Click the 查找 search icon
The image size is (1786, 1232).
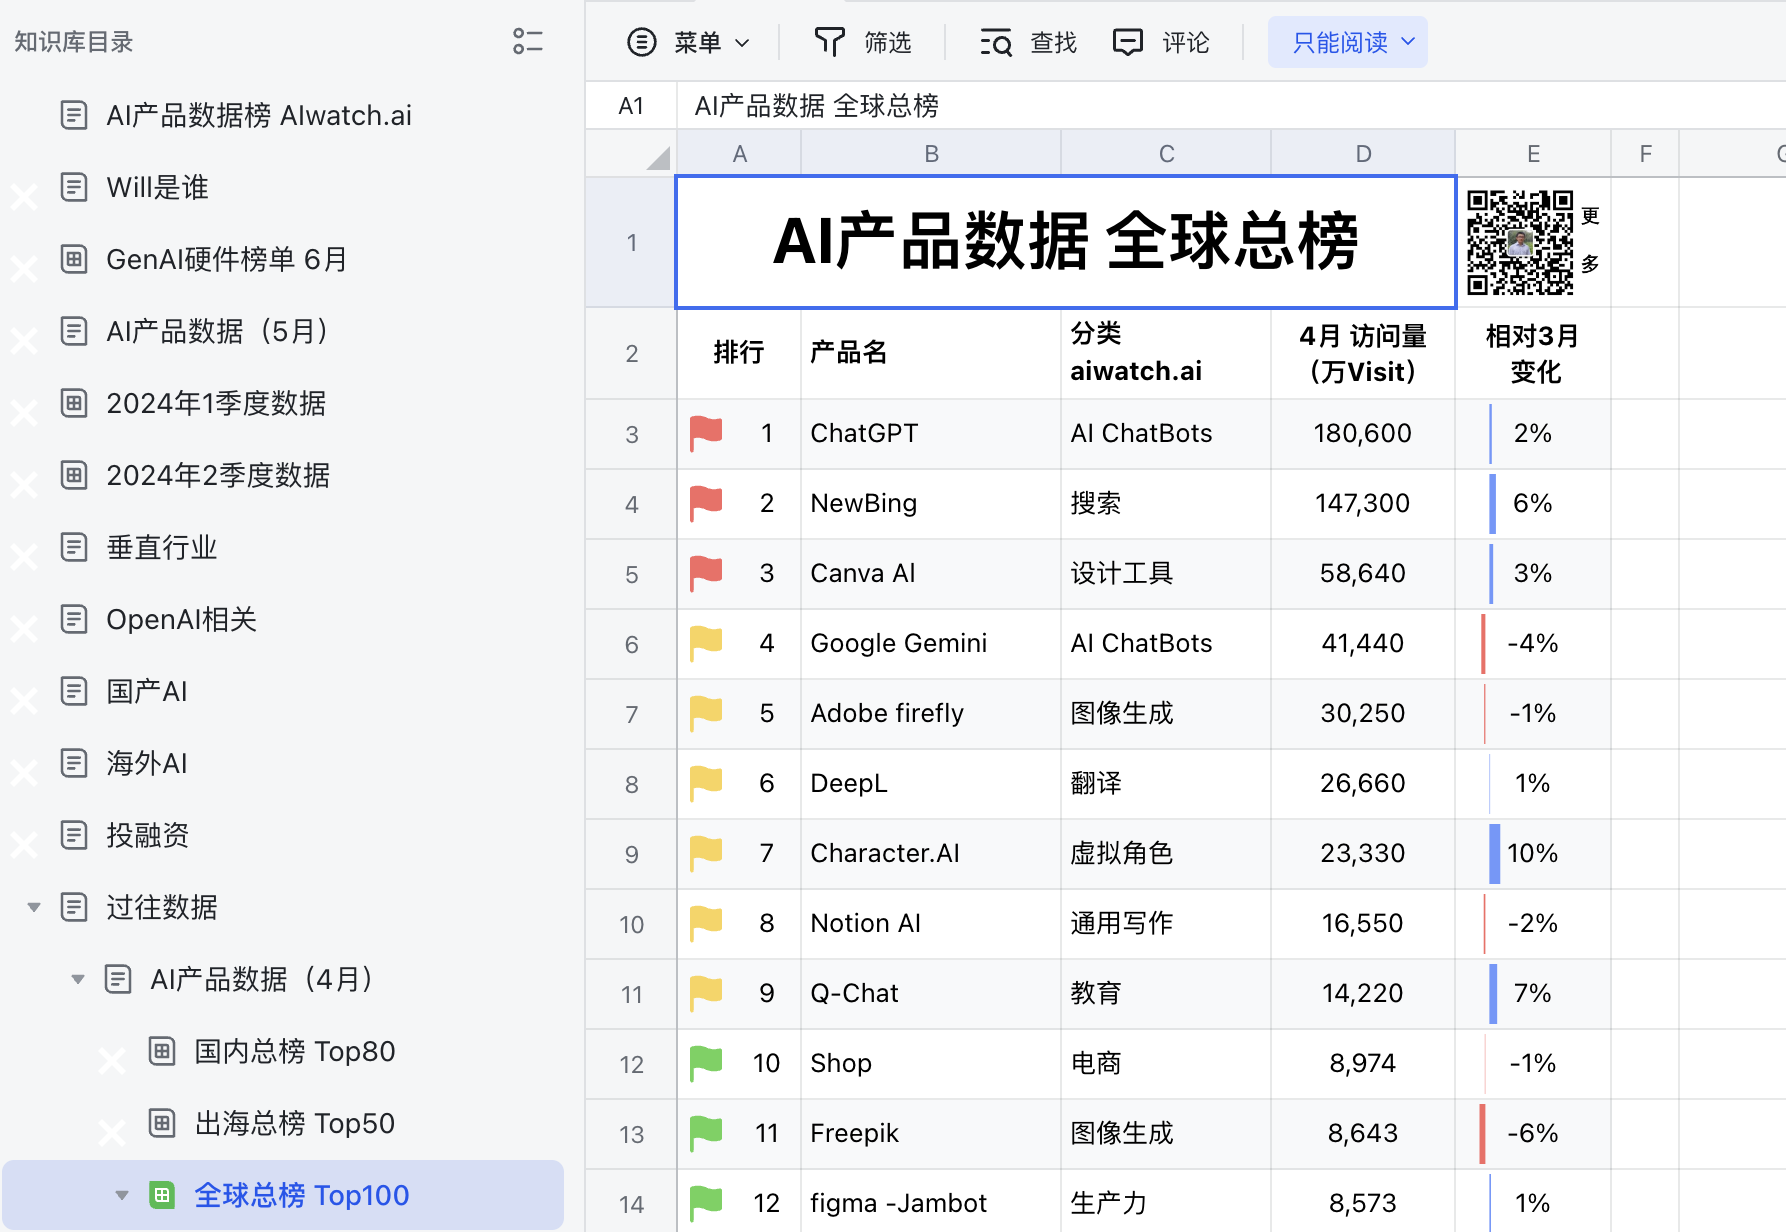(996, 42)
